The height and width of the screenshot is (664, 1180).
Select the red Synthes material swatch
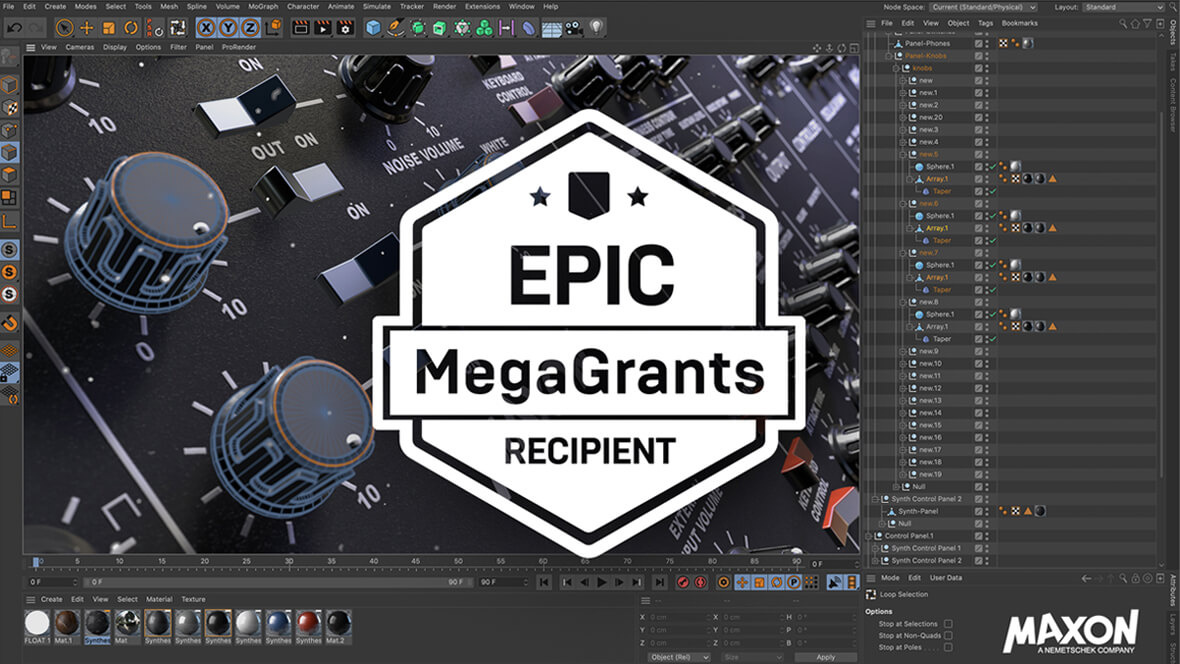click(309, 623)
